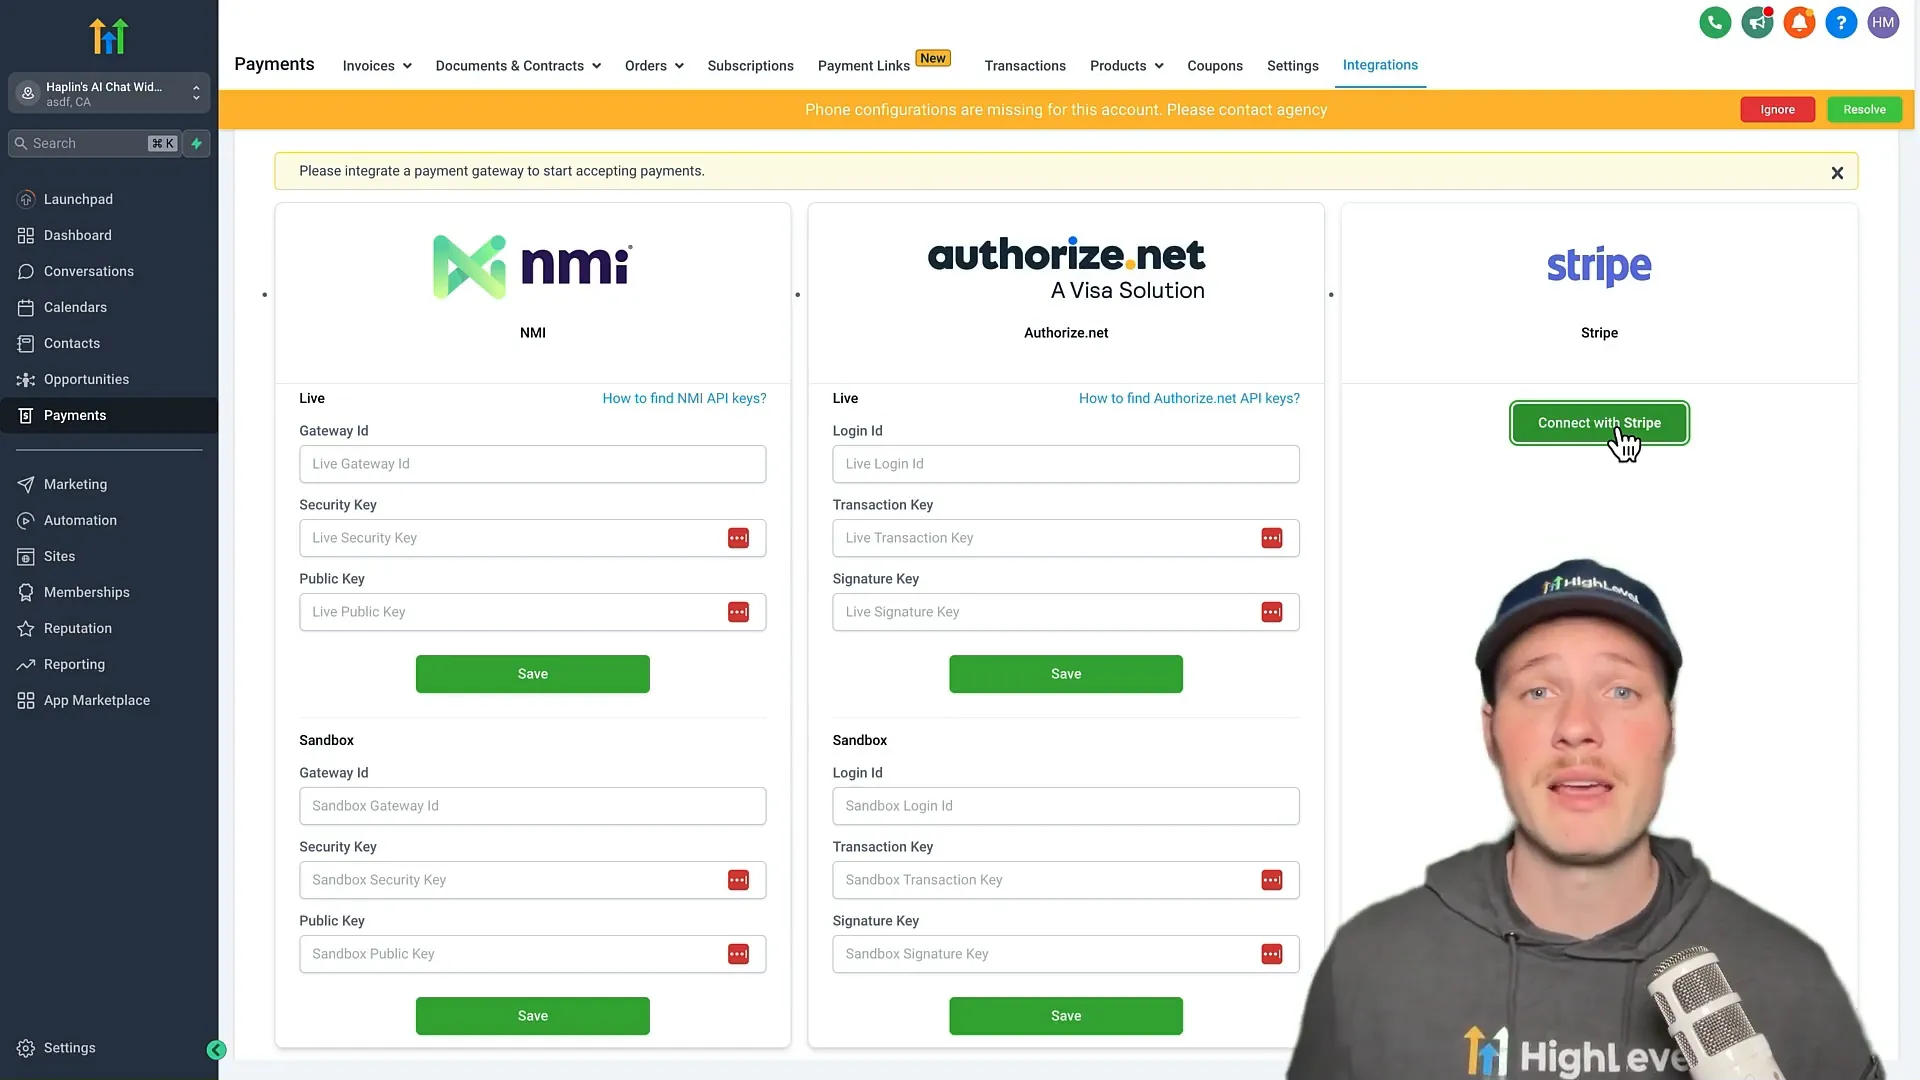Viewport: 1920px width, 1080px height.
Task: Reveal the Live Signature Key
Action: 1271,612
